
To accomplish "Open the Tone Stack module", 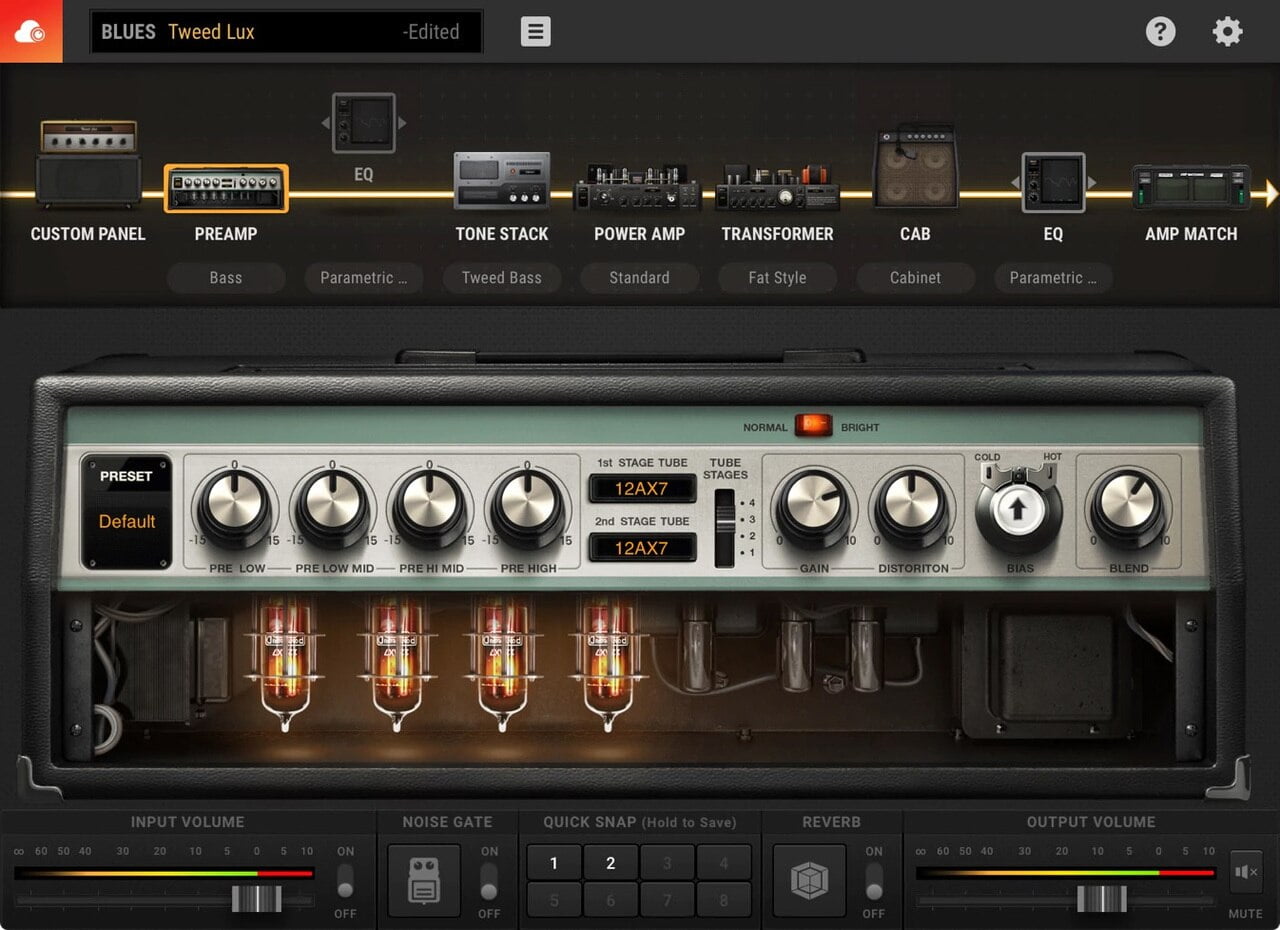I will click(x=502, y=182).
